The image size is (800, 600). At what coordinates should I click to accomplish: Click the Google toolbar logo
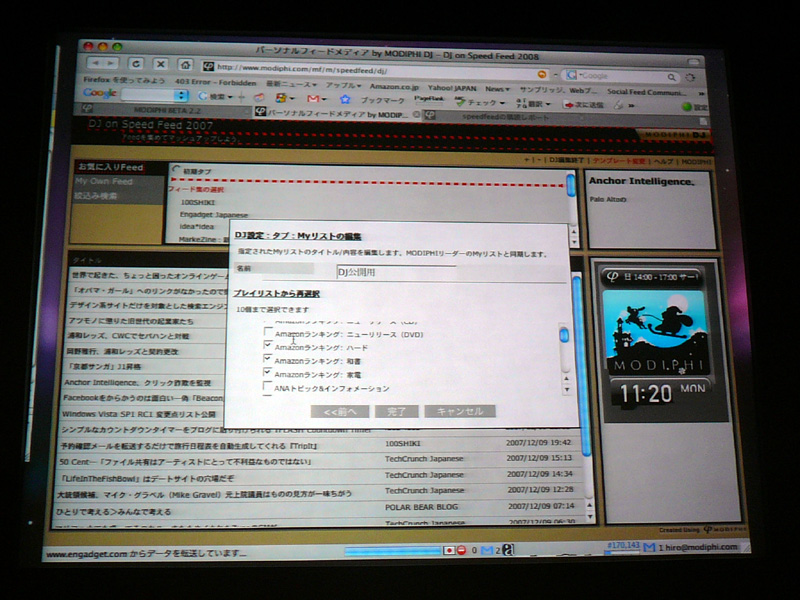(x=100, y=93)
